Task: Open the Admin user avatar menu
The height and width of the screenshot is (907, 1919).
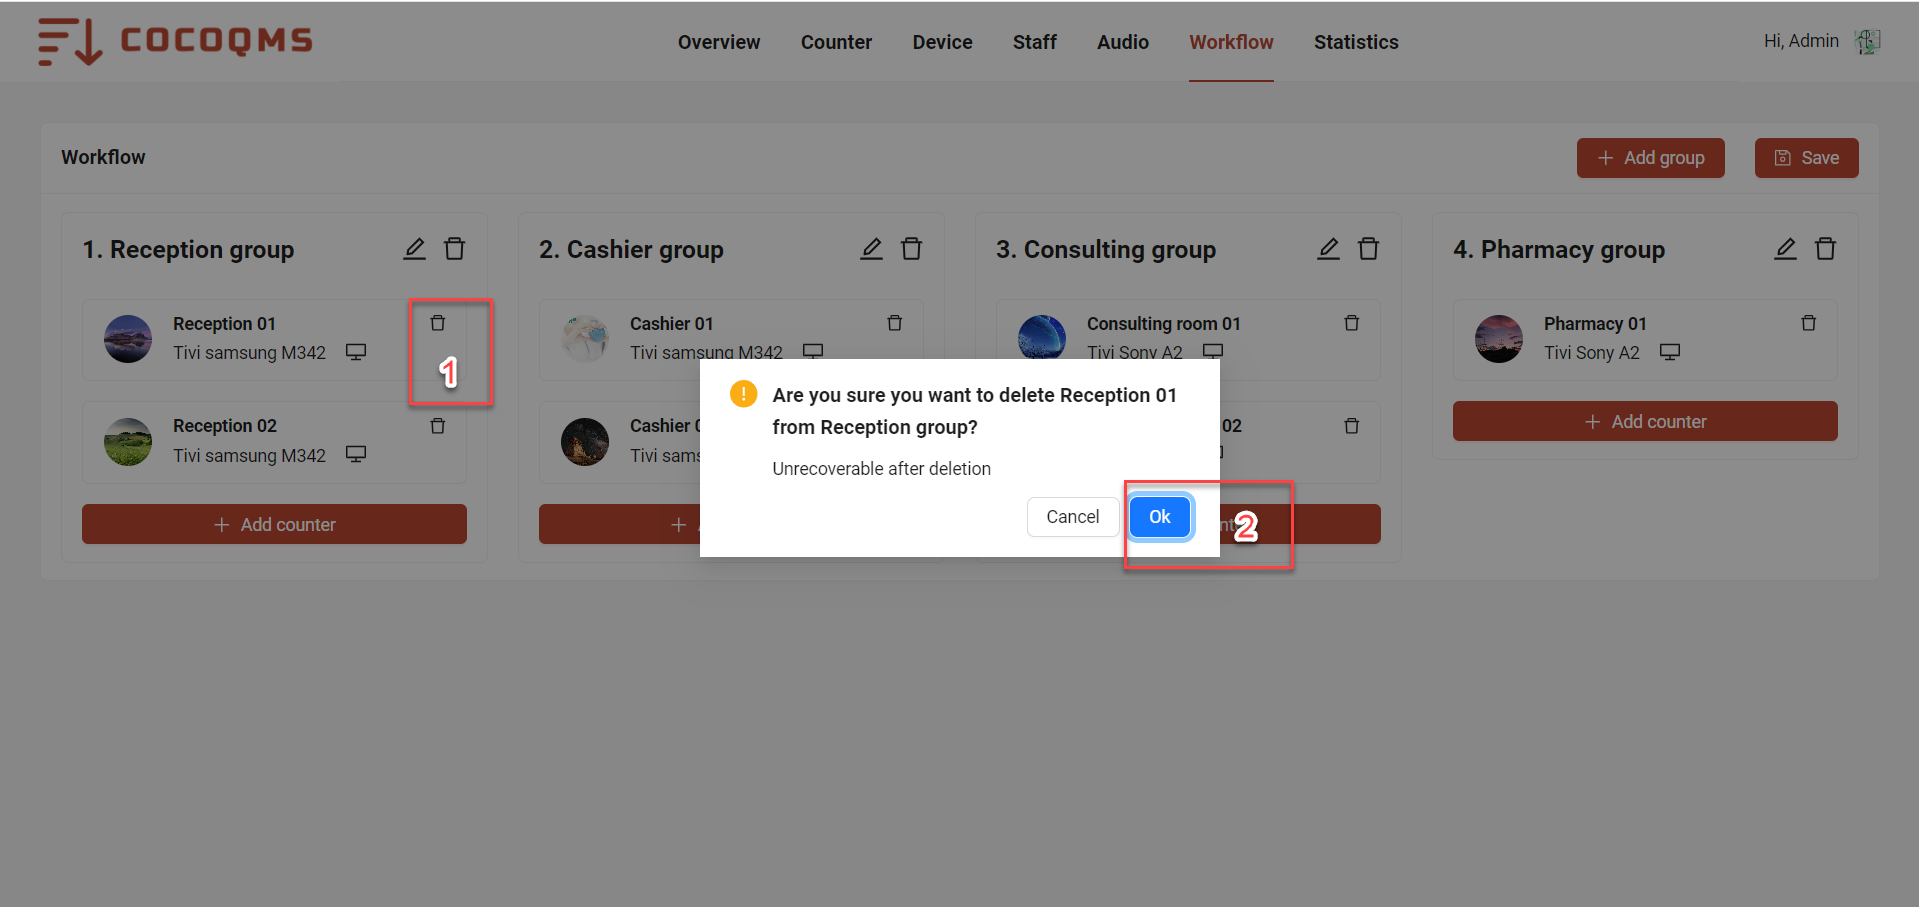Action: (1867, 41)
